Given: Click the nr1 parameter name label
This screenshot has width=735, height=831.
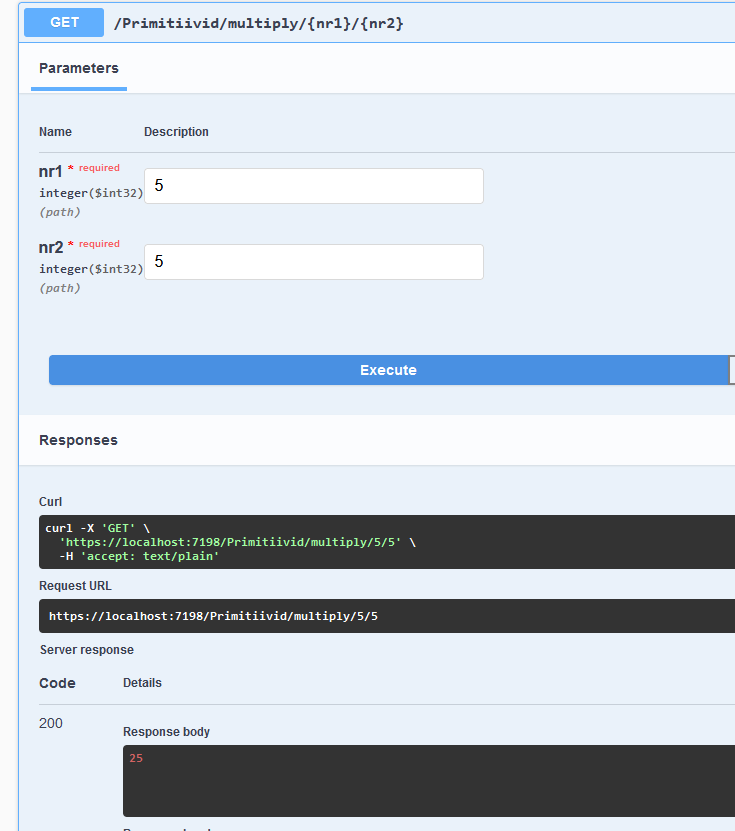Looking at the screenshot, I should tap(50, 171).
